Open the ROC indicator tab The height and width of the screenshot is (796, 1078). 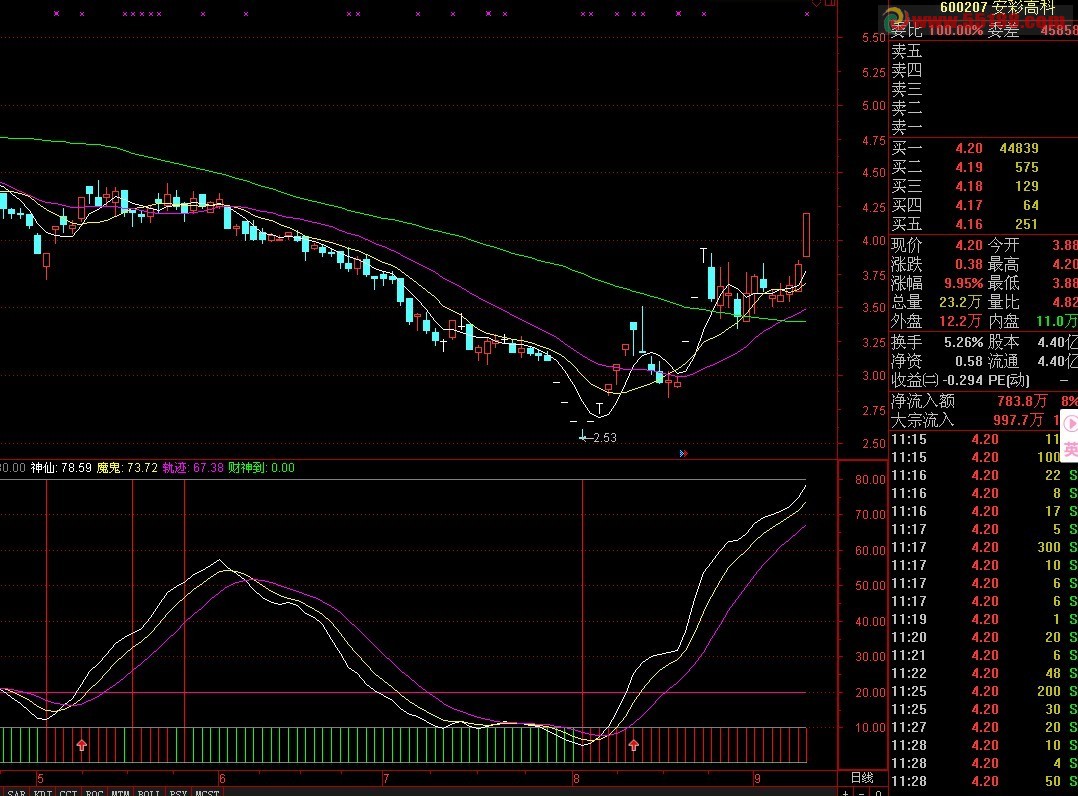click(x=94, y=792)
